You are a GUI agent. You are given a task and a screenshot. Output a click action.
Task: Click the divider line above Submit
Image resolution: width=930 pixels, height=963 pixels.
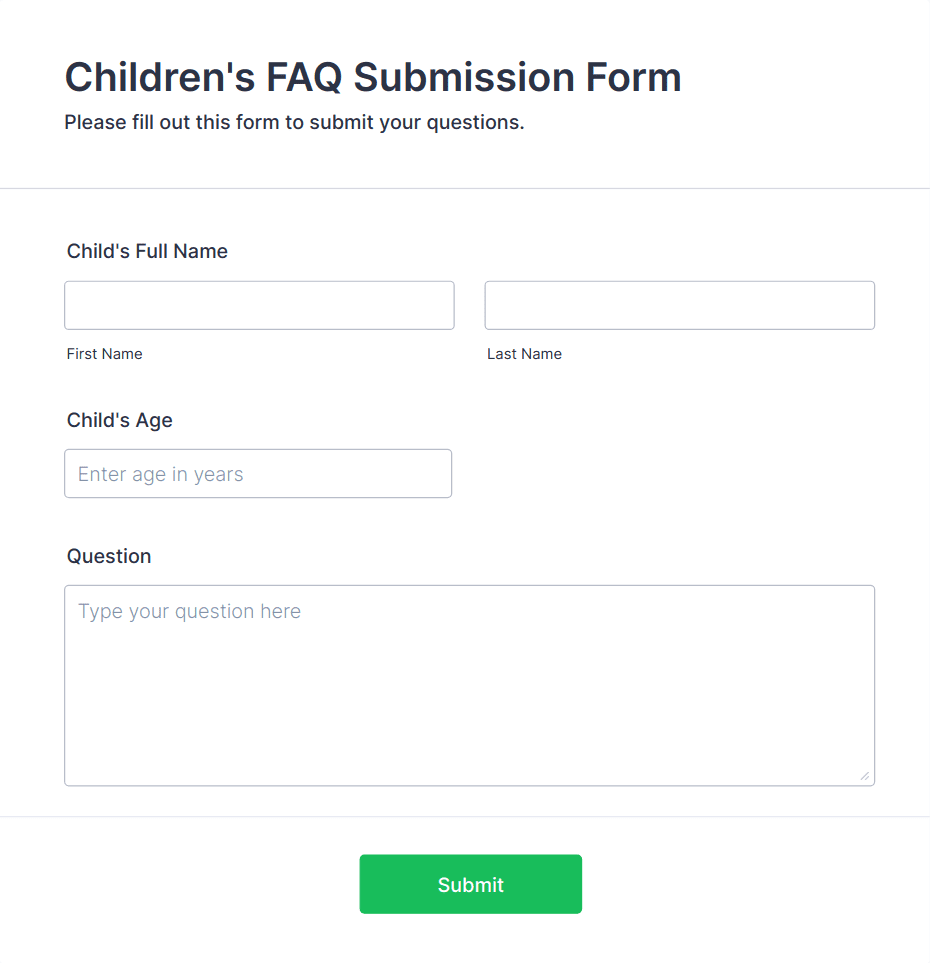coord(465,816)
